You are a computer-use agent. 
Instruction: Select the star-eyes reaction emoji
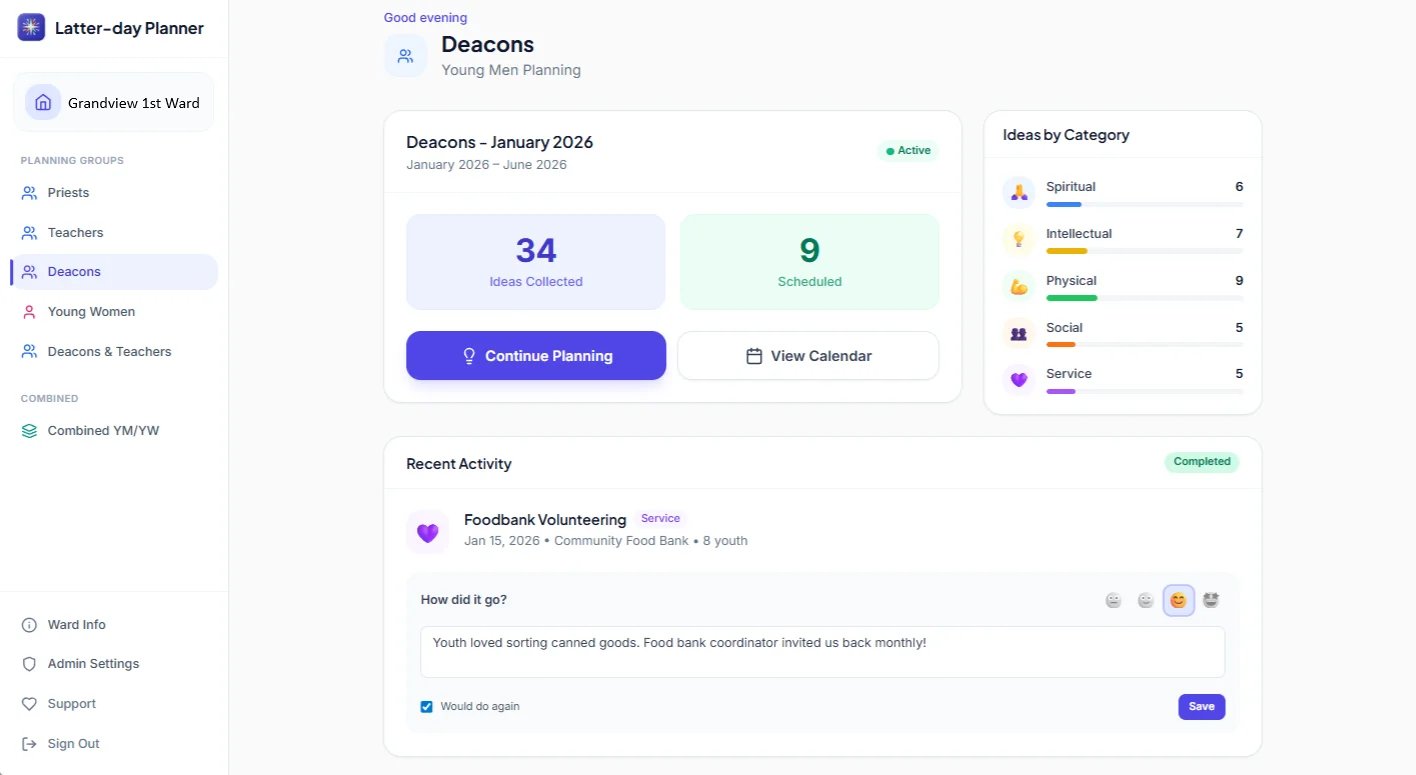[1210, 599]
